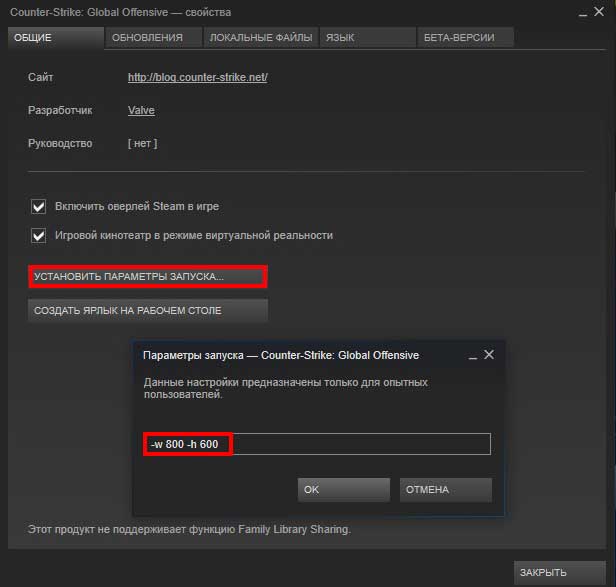Open the blog.counter-strike.net link
Screen dimensions: 616x587
pos(198,77)
